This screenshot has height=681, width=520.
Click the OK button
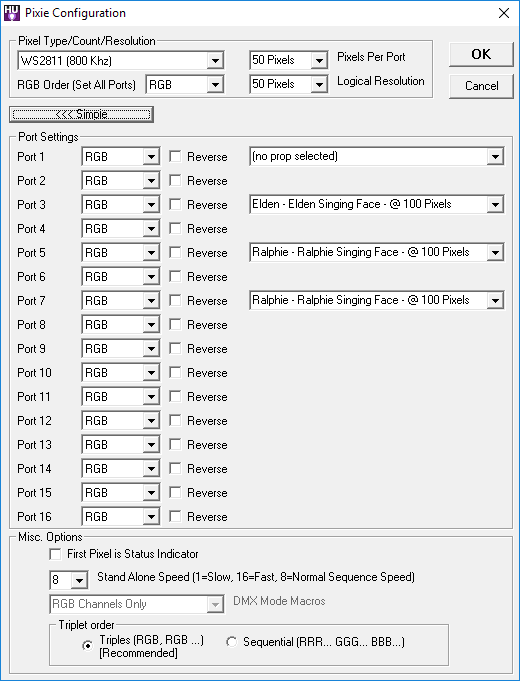[x=481, y=55]
